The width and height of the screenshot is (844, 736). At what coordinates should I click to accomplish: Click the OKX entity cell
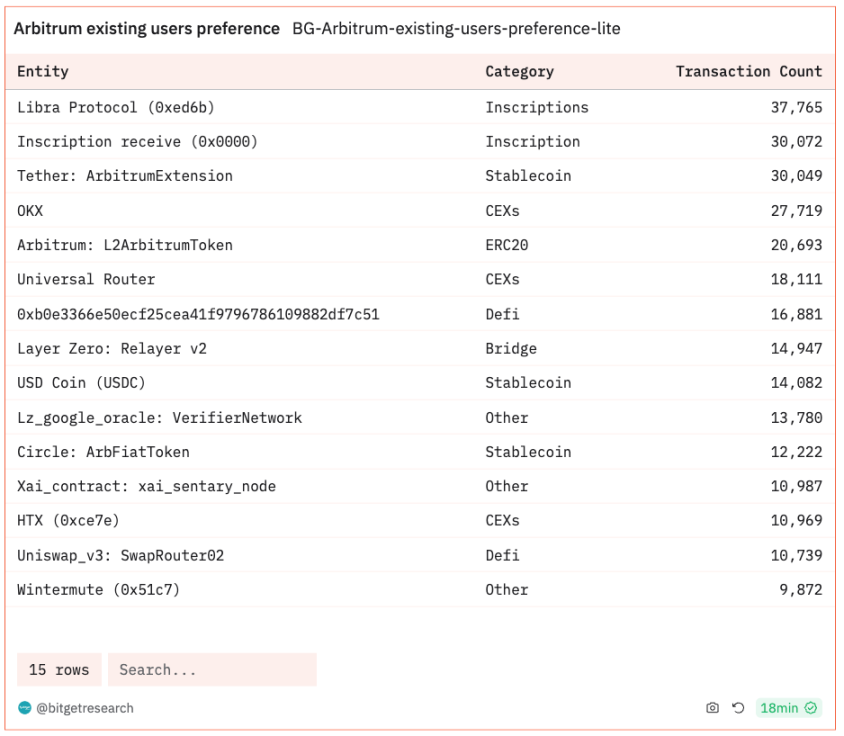pyautogui.click(x=30, y=211)
